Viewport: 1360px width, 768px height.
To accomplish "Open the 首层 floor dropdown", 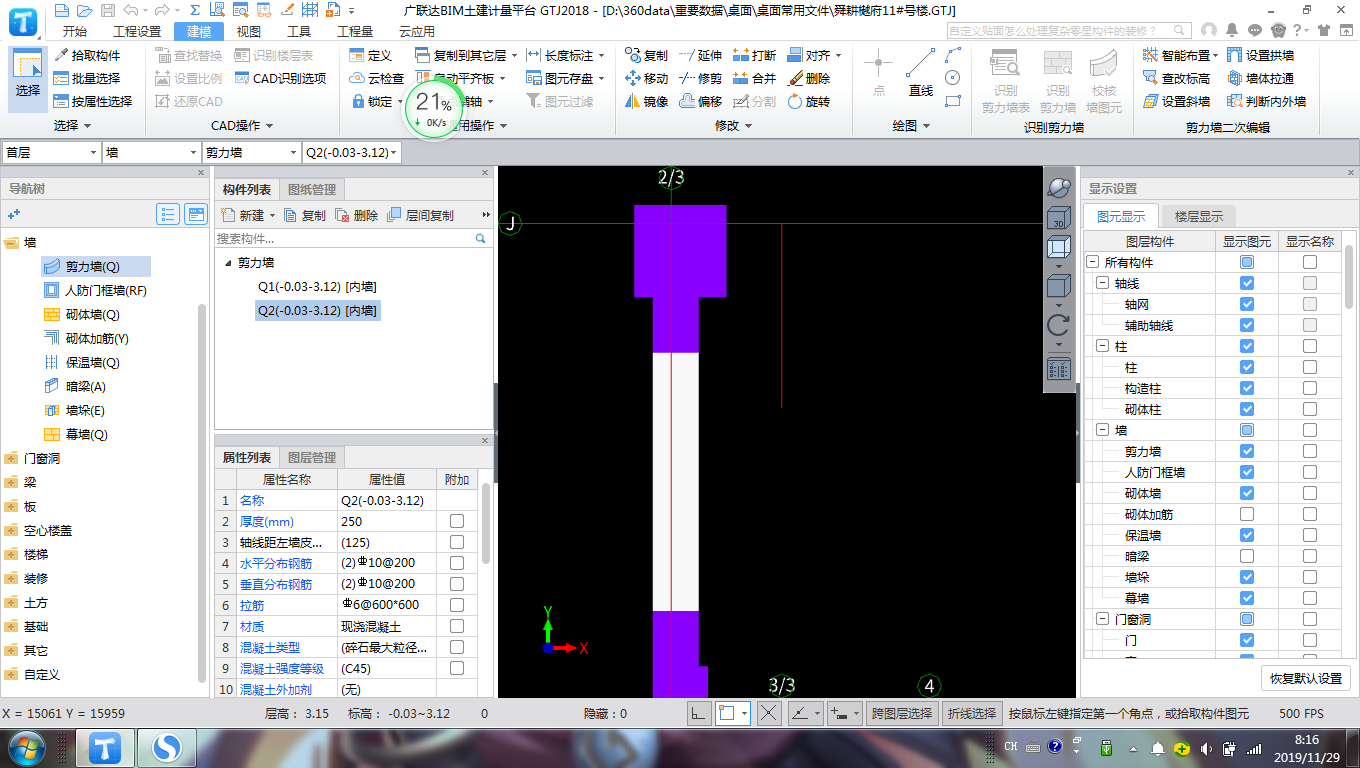I will 51,152.
